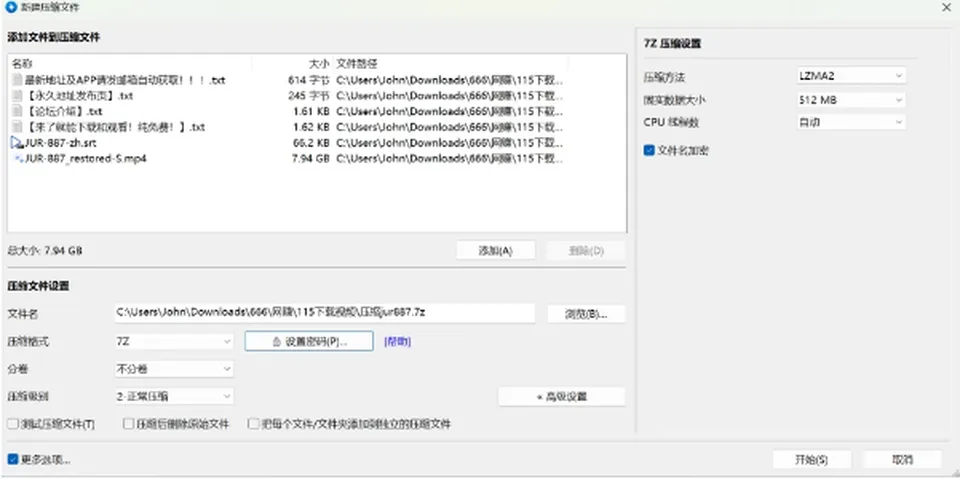The width and height of the screenshot is (960, 479).
Task: Click the subtitle file icon of JUR-887-zh.srt
Action: 17,143
